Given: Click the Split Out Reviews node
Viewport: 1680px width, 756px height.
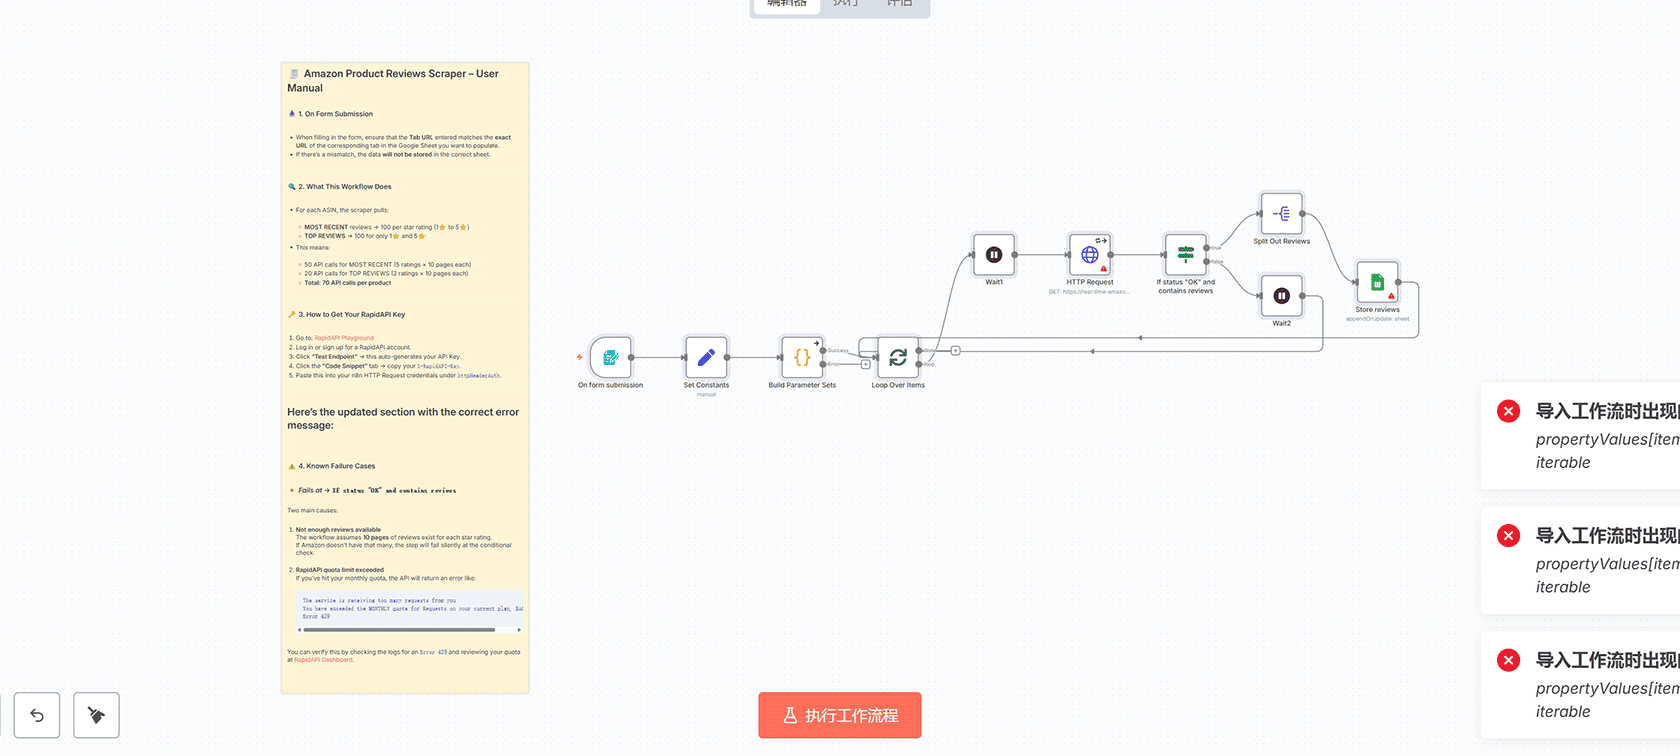Looking at the screenshot, I should 1282,214.
